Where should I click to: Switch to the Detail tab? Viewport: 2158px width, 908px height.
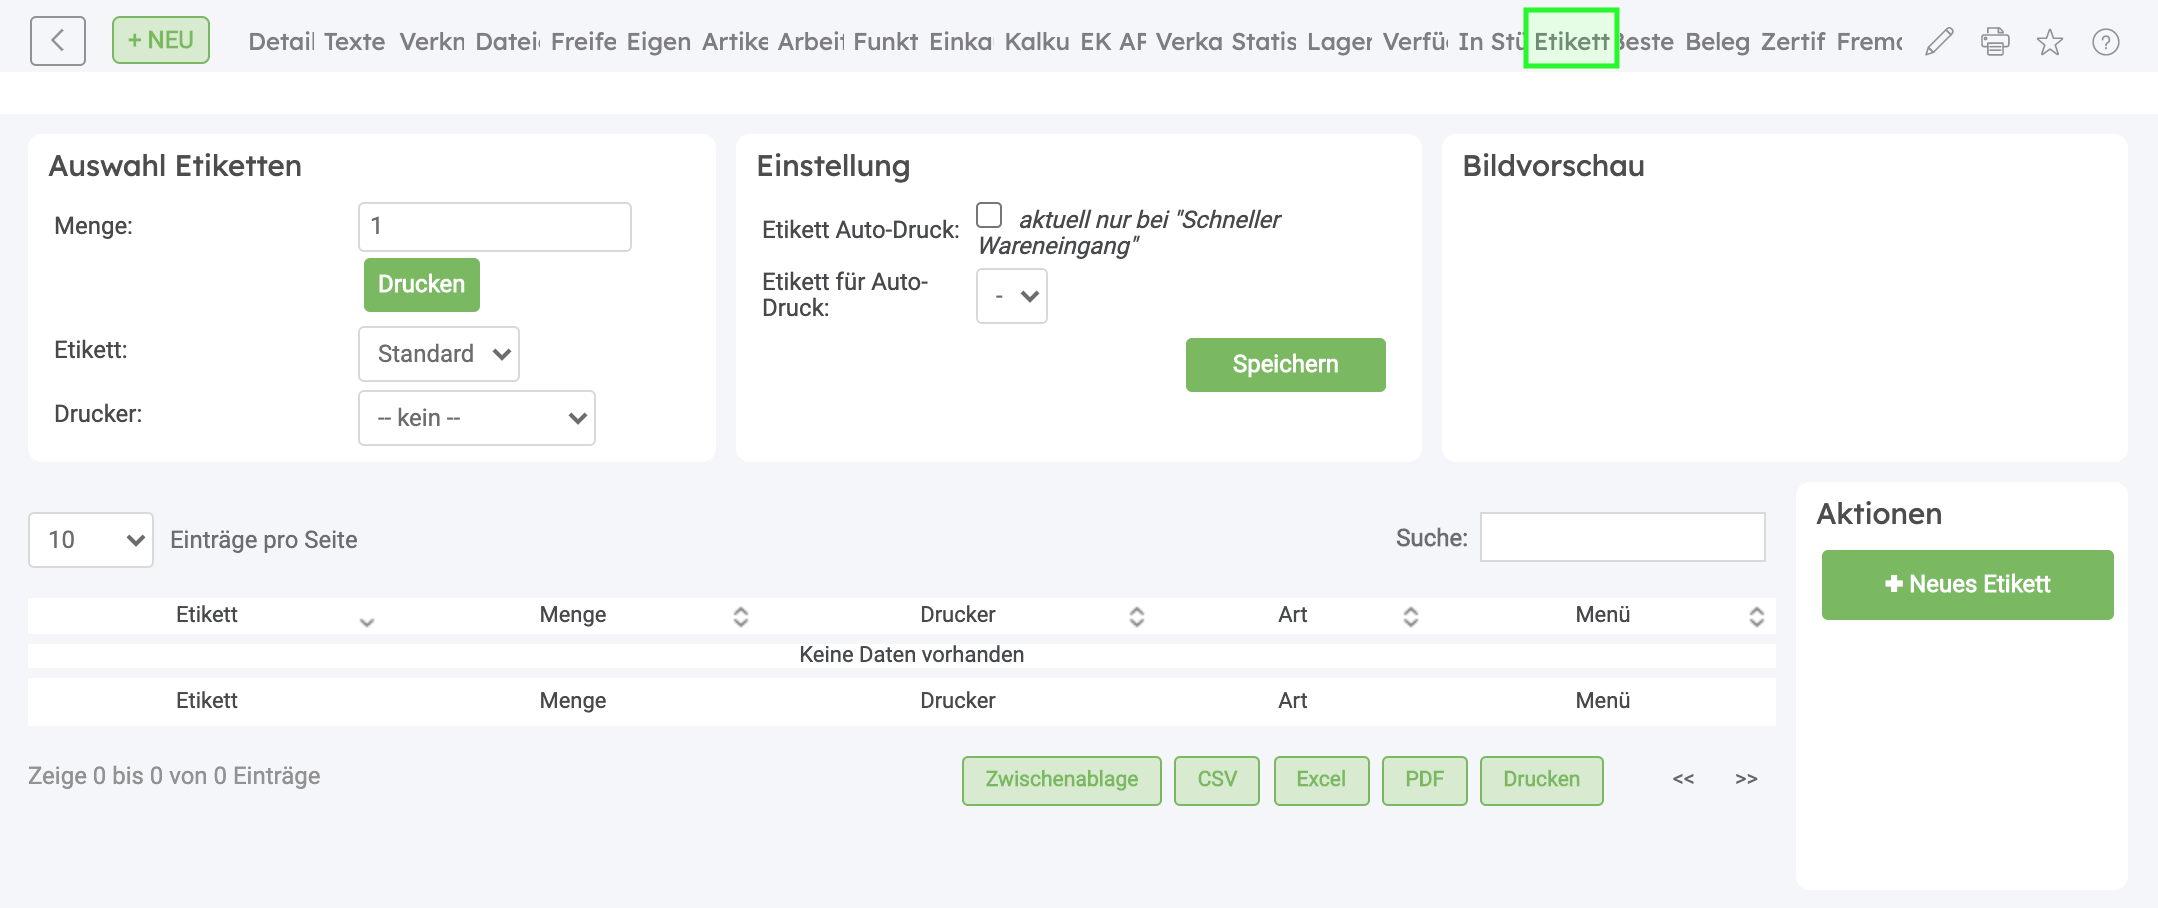[281, 42]
